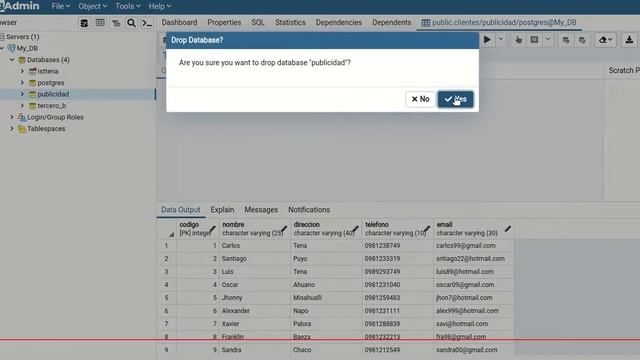Click the Stop square toolbar icon
The image size is (640, 360).
point(534,40)
